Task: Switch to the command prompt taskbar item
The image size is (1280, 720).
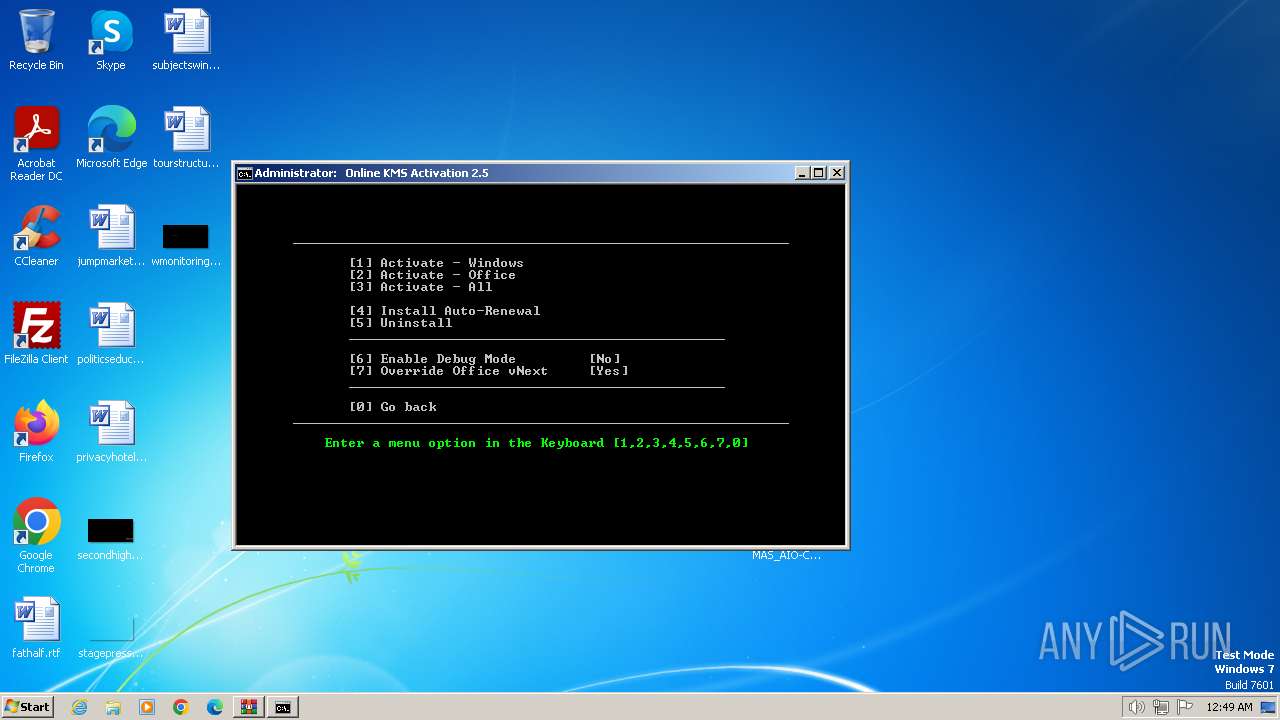Action: coord(283,707)
